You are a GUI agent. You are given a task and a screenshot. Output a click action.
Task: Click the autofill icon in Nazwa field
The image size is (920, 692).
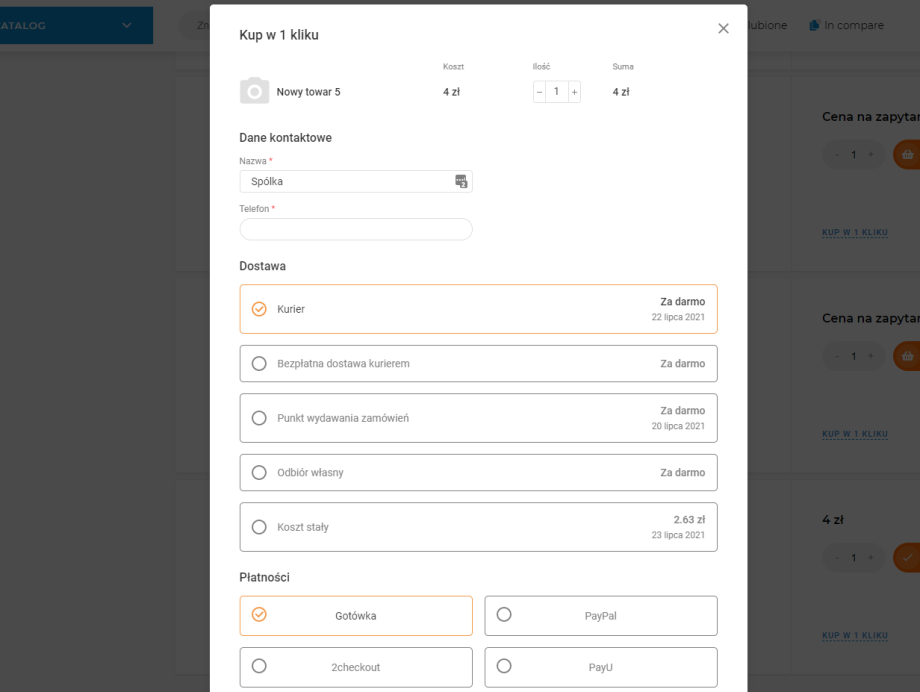pos(461,181)
